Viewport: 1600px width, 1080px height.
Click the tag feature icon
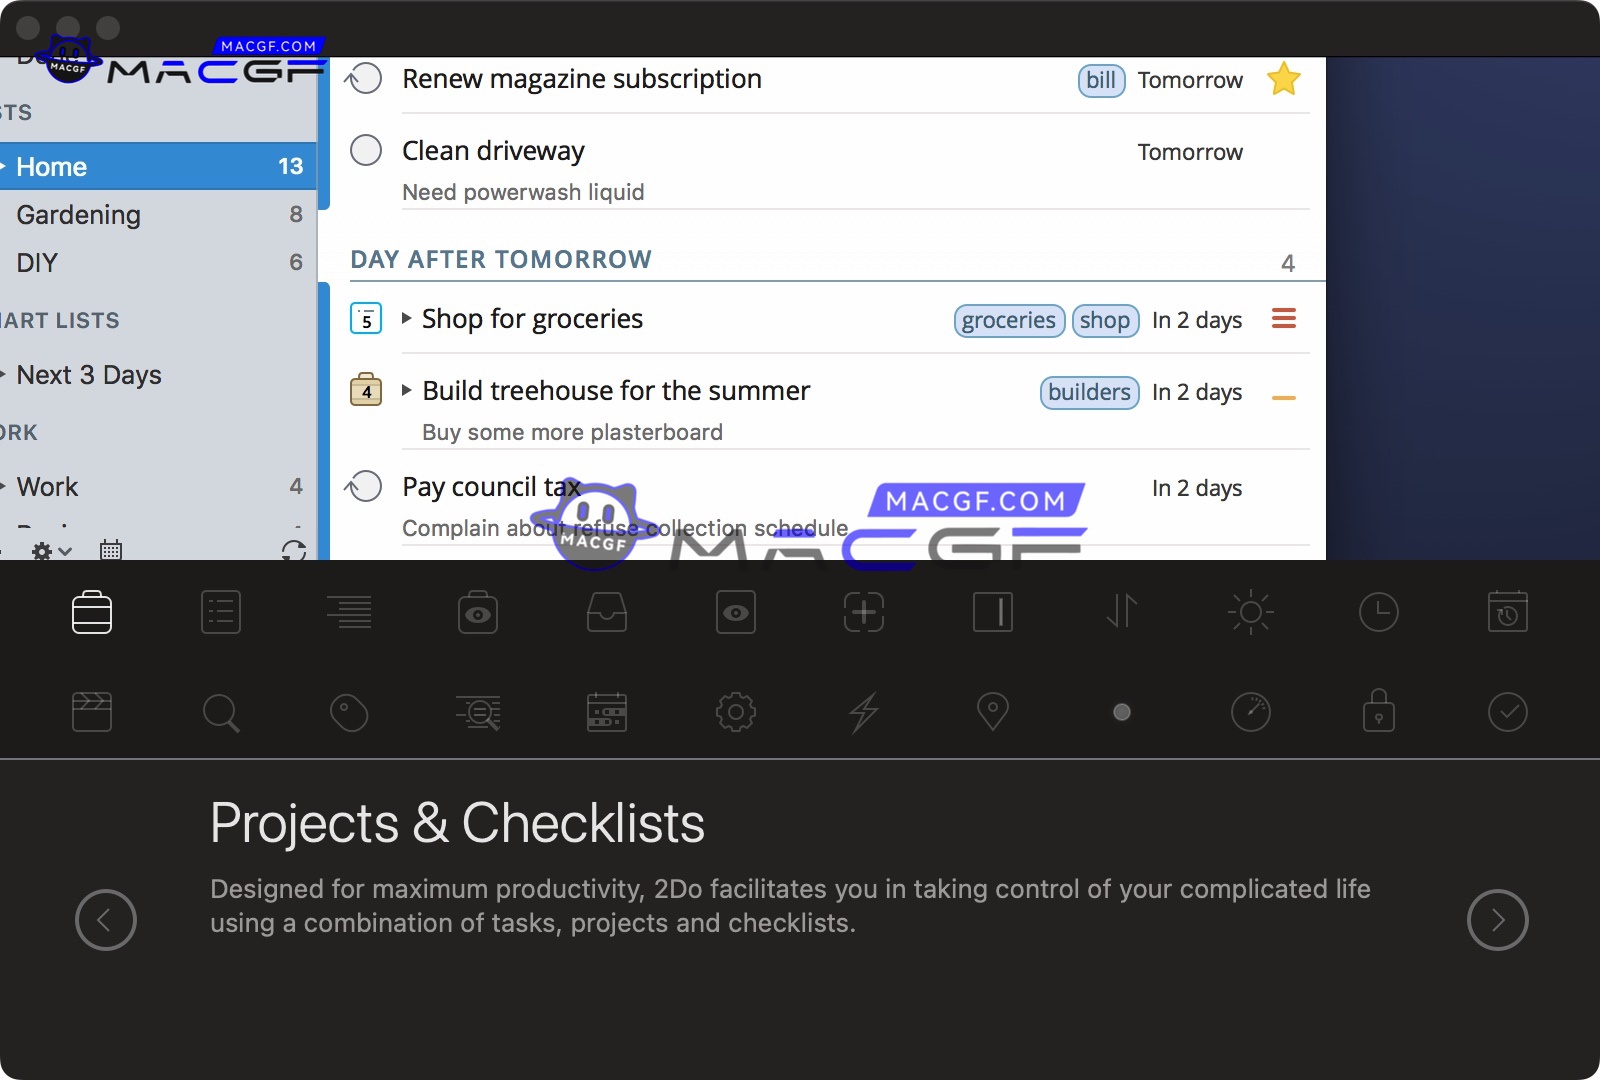pyautogui.click(x=349, y=713)
